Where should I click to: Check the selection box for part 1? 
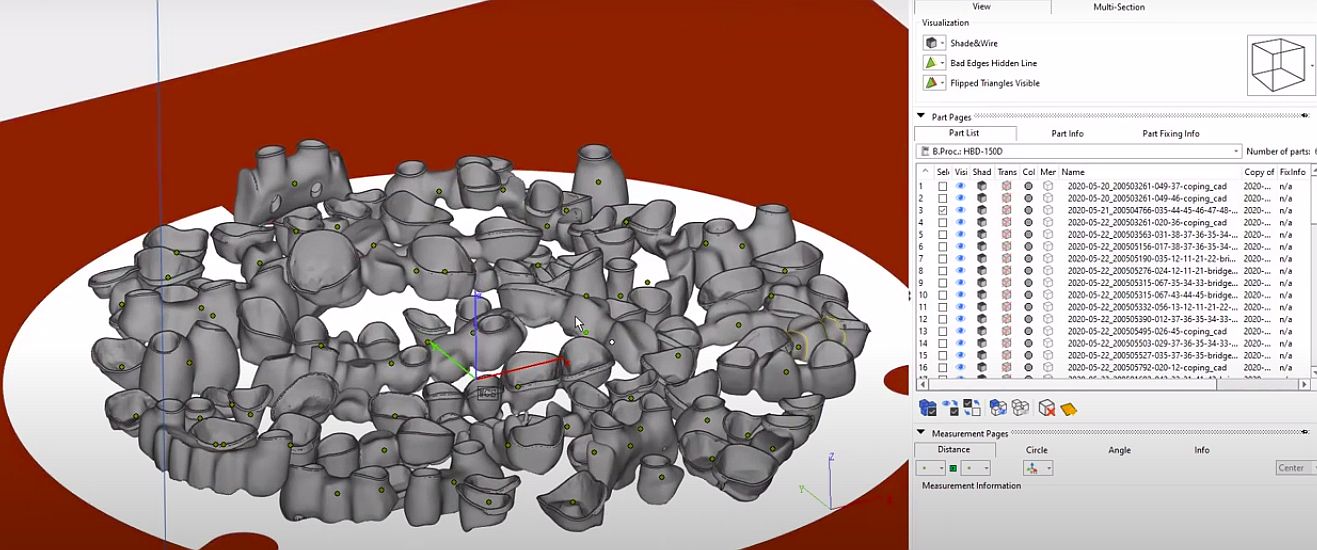tap(942, 186)
